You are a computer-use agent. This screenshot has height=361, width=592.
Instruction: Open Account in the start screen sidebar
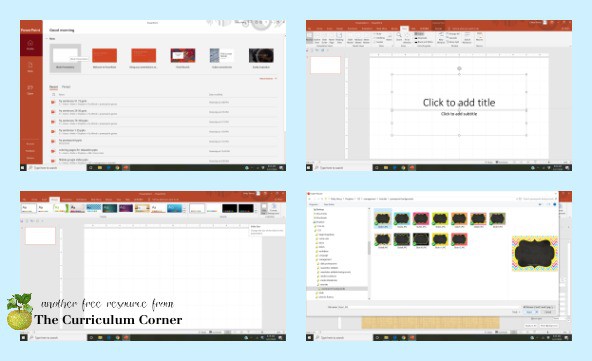coord(30,144)
